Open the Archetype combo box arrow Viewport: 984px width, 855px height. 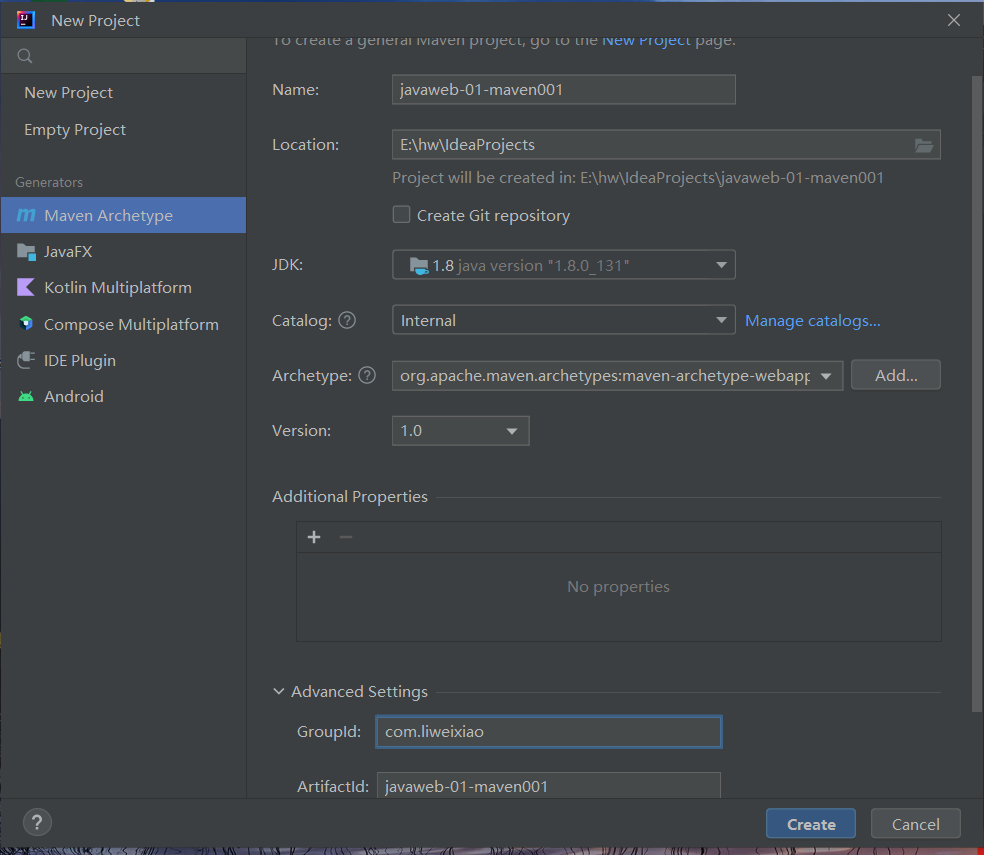826,376
